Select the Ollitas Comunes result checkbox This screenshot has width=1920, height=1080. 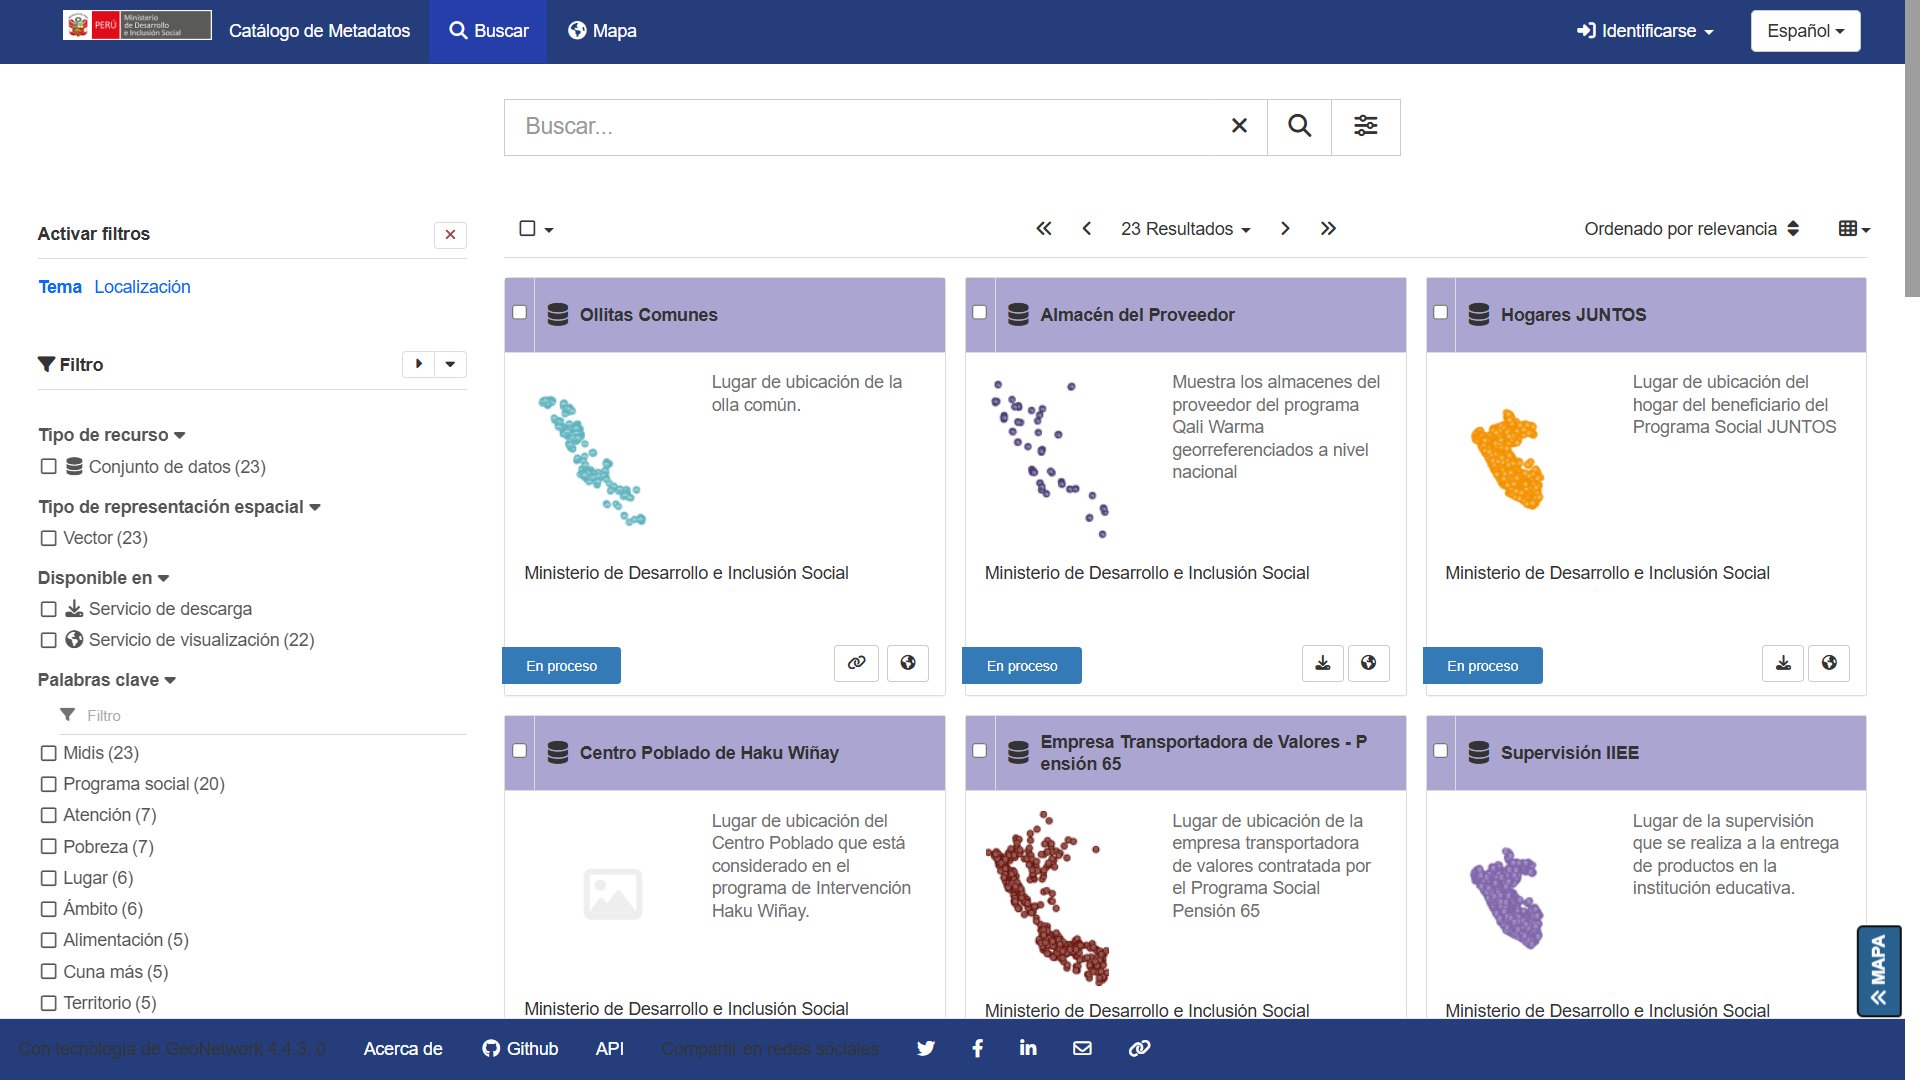click(519, 312)
